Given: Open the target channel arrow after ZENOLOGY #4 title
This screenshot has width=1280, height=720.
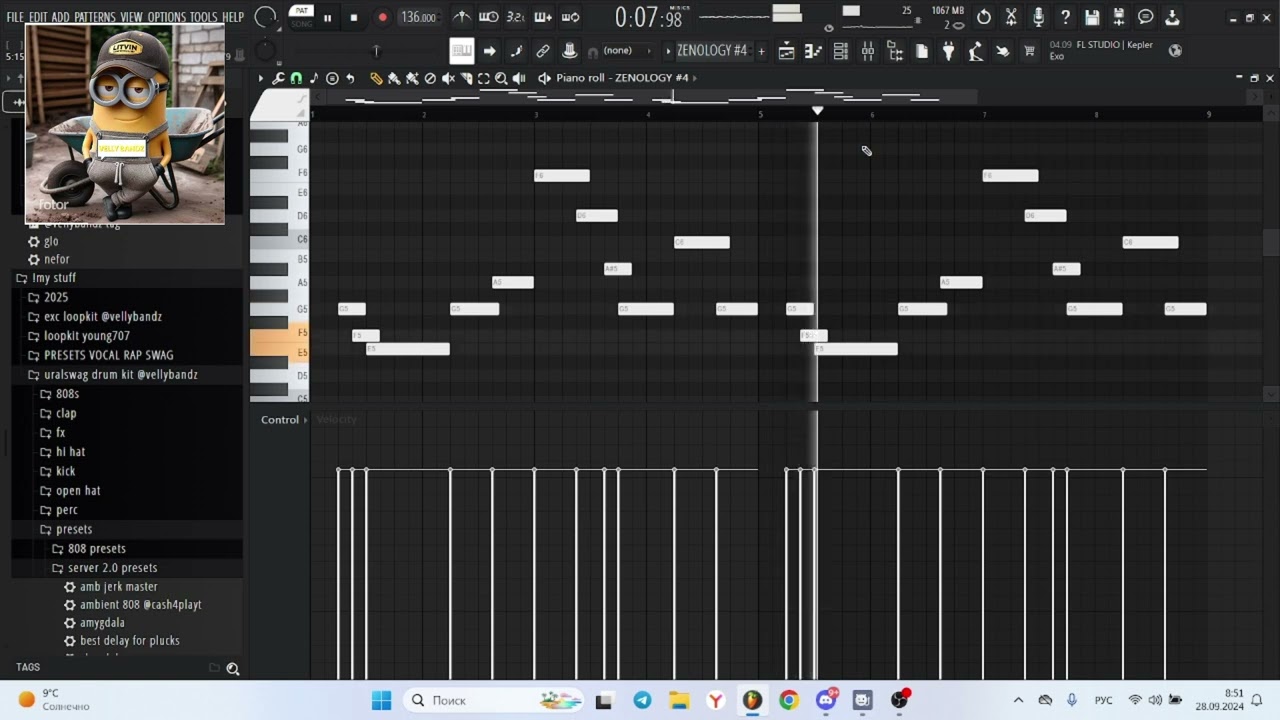Looking at the screenshot, I should [x=694, y=78].
